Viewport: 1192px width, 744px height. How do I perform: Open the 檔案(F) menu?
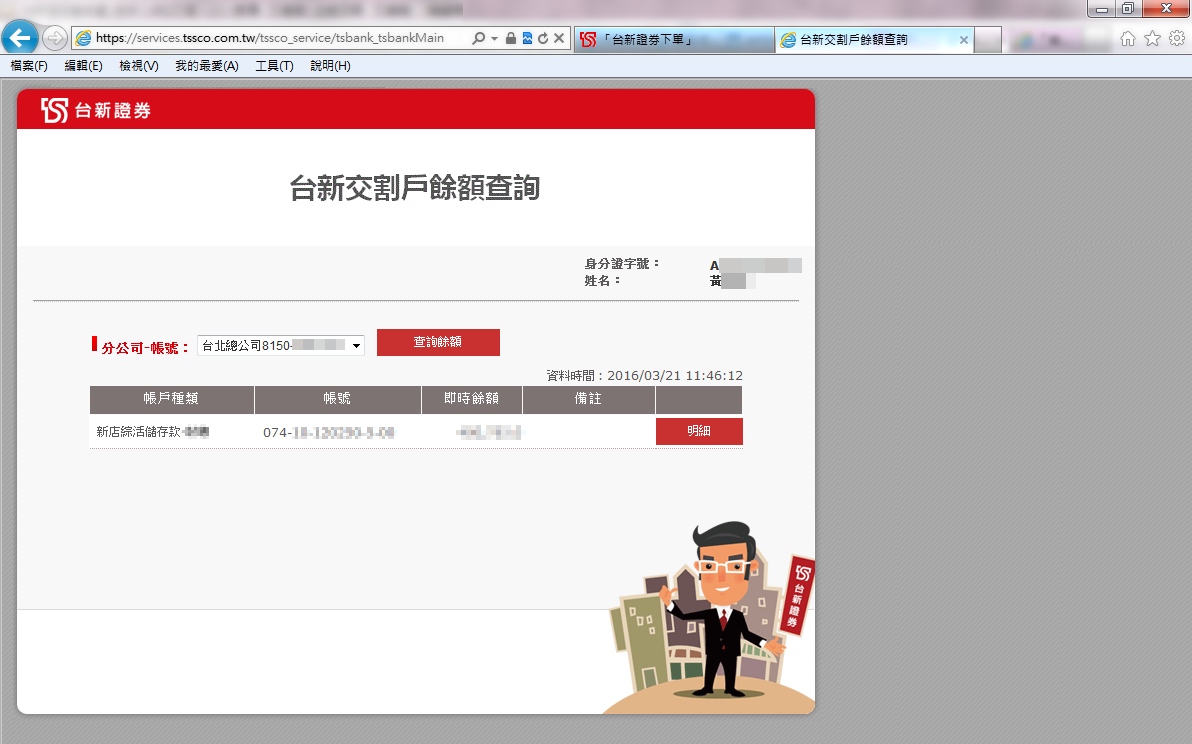29,66
